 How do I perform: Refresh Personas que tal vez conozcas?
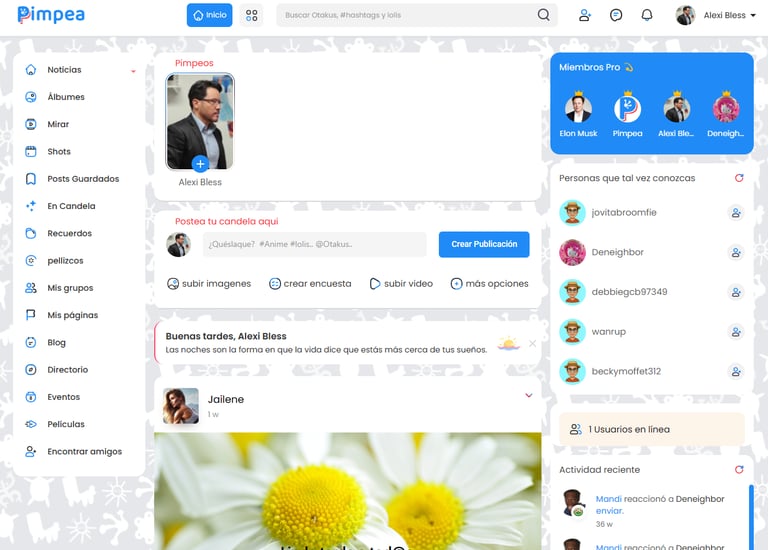(739, 178)
